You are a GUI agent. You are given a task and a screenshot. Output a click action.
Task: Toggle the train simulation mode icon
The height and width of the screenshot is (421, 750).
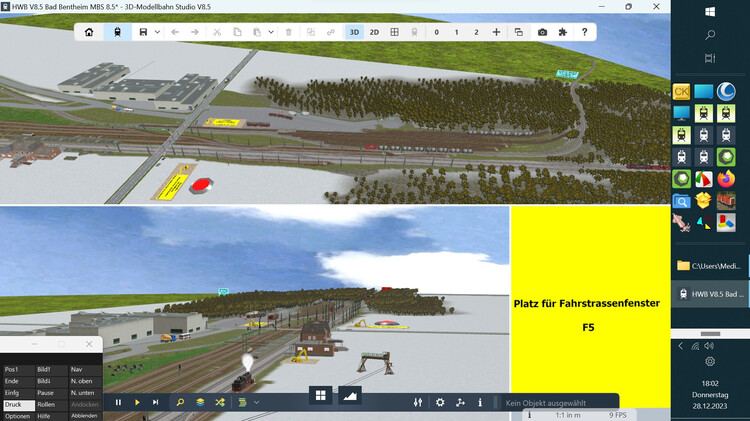(x=117, y=32)
